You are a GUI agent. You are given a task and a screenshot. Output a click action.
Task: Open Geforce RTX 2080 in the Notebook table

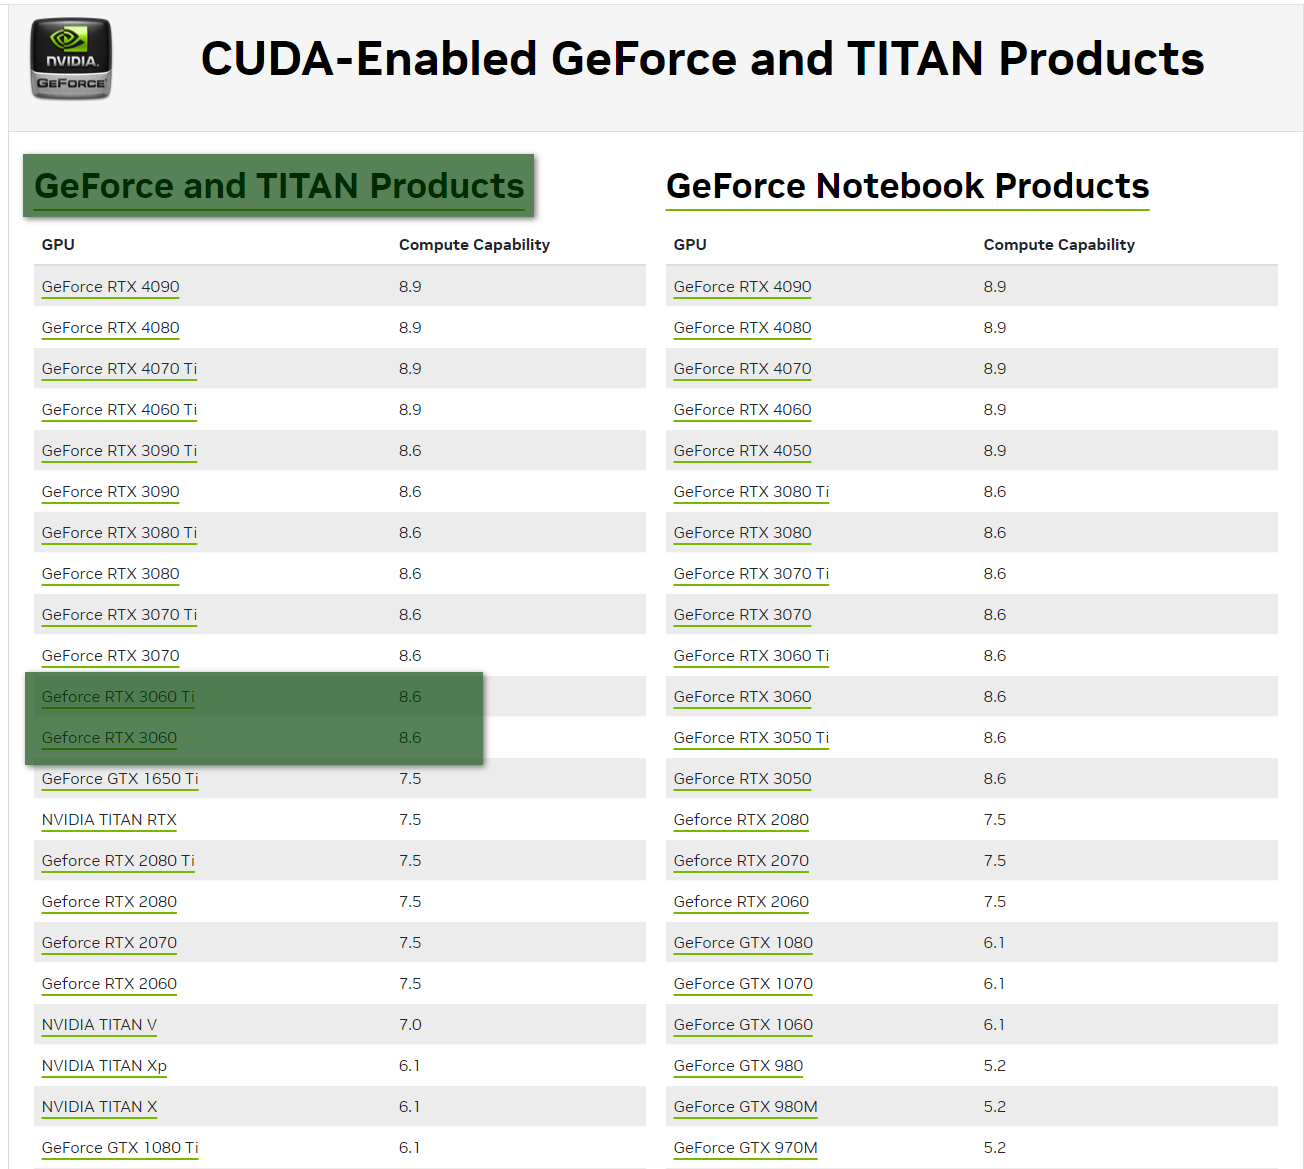(741, 820)
